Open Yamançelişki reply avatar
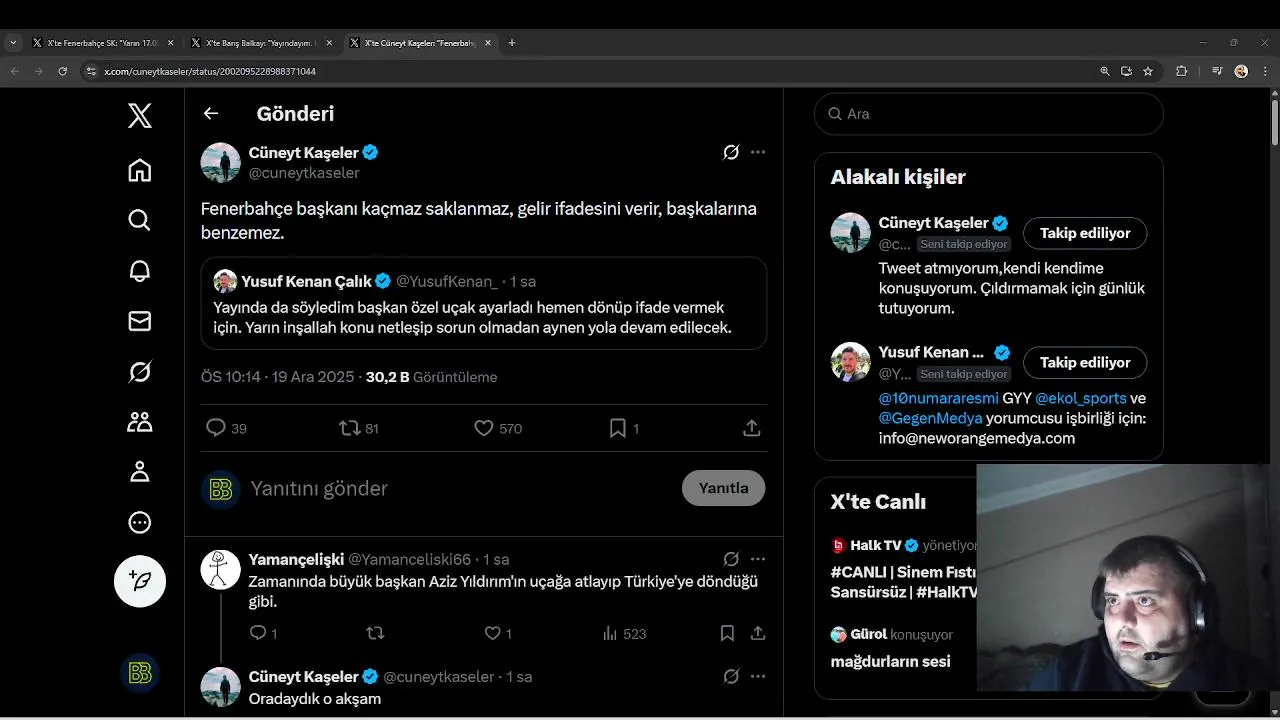The width and height of the screenshot is (1280, 720). tap(221, 569)
